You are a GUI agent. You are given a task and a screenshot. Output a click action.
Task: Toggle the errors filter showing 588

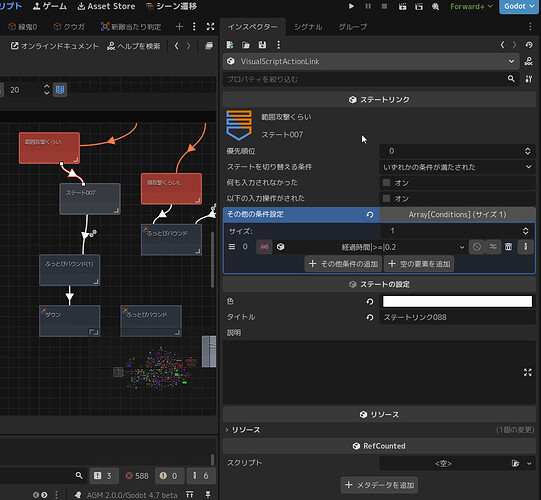[137, 476]
